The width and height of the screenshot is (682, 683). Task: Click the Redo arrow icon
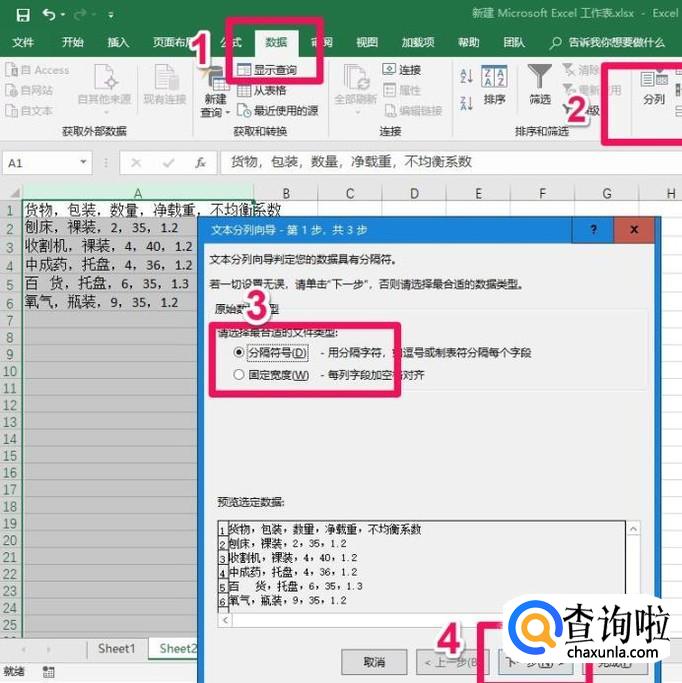pyautogui.click(x=80, y=15)
